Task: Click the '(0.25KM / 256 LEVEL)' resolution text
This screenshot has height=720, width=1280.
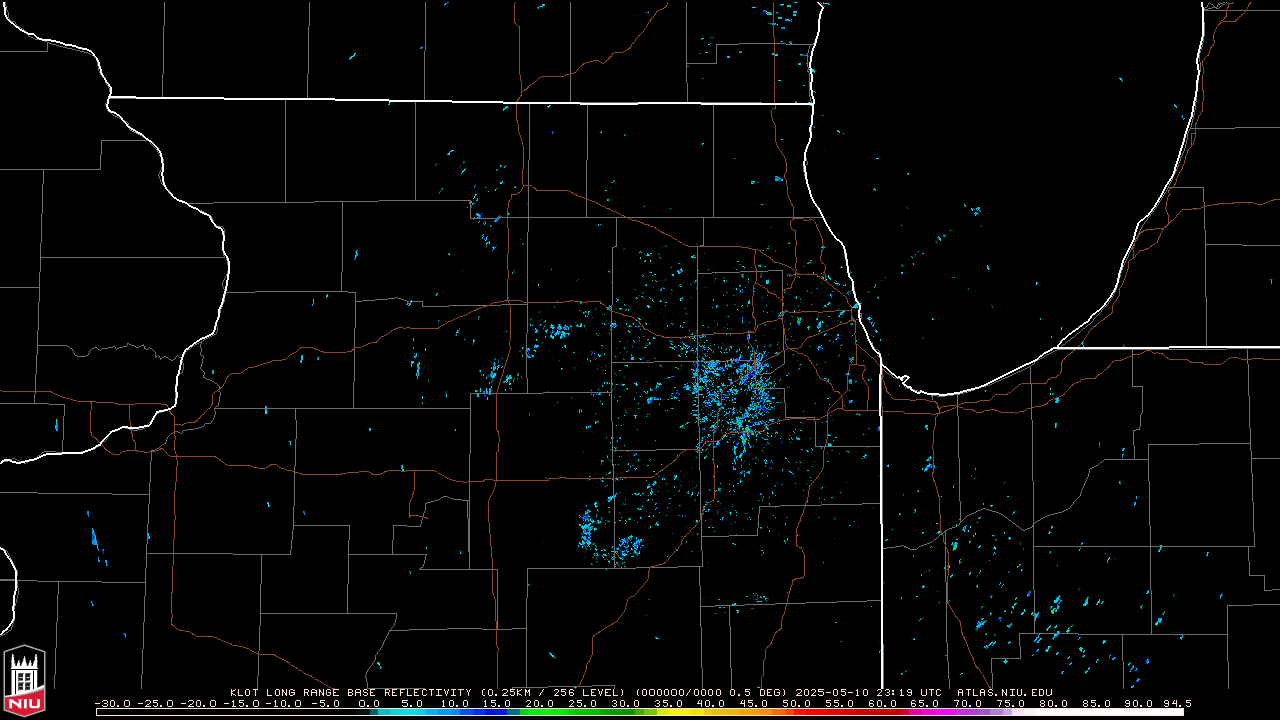Action: pyautogui.click(x=553, y=692)
